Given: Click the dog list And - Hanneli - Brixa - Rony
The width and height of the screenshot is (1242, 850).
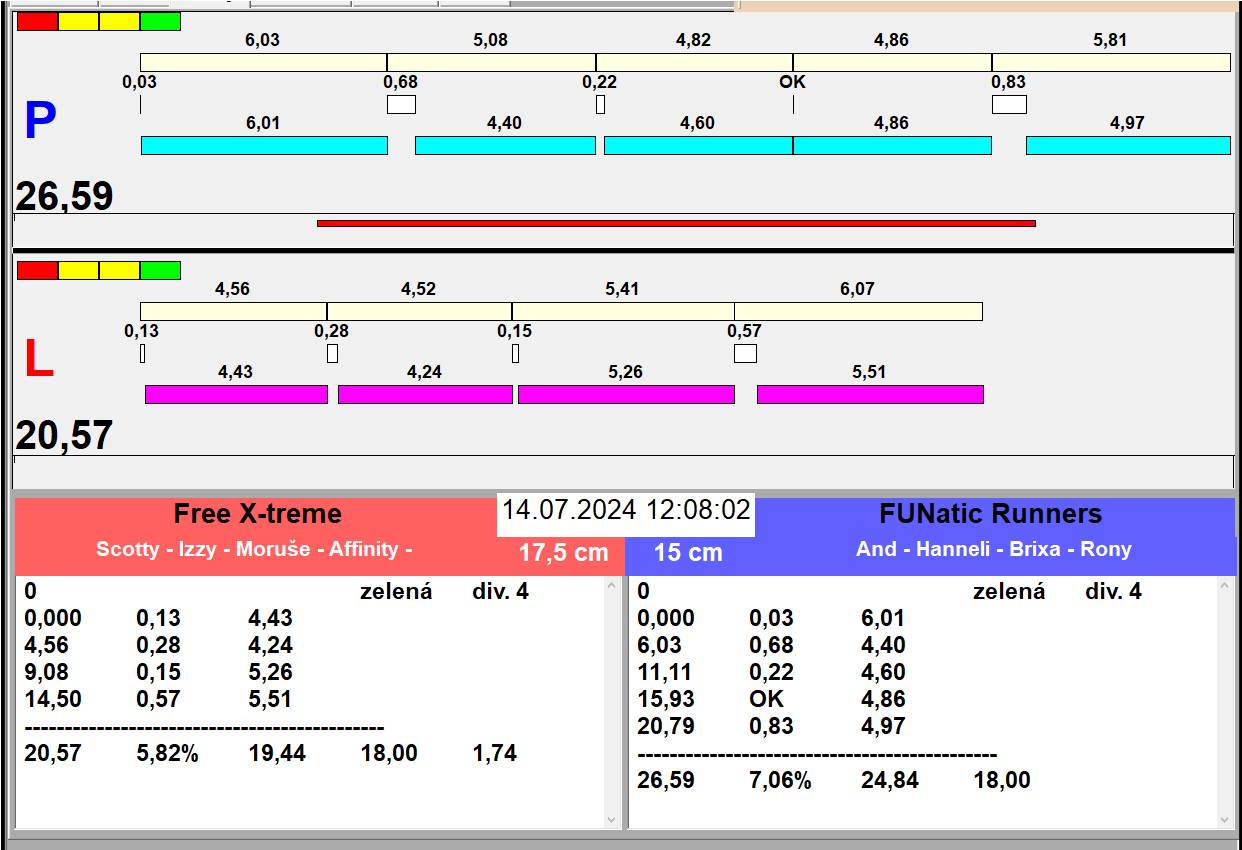Looking at the screenshot, I should click(993, 549).
